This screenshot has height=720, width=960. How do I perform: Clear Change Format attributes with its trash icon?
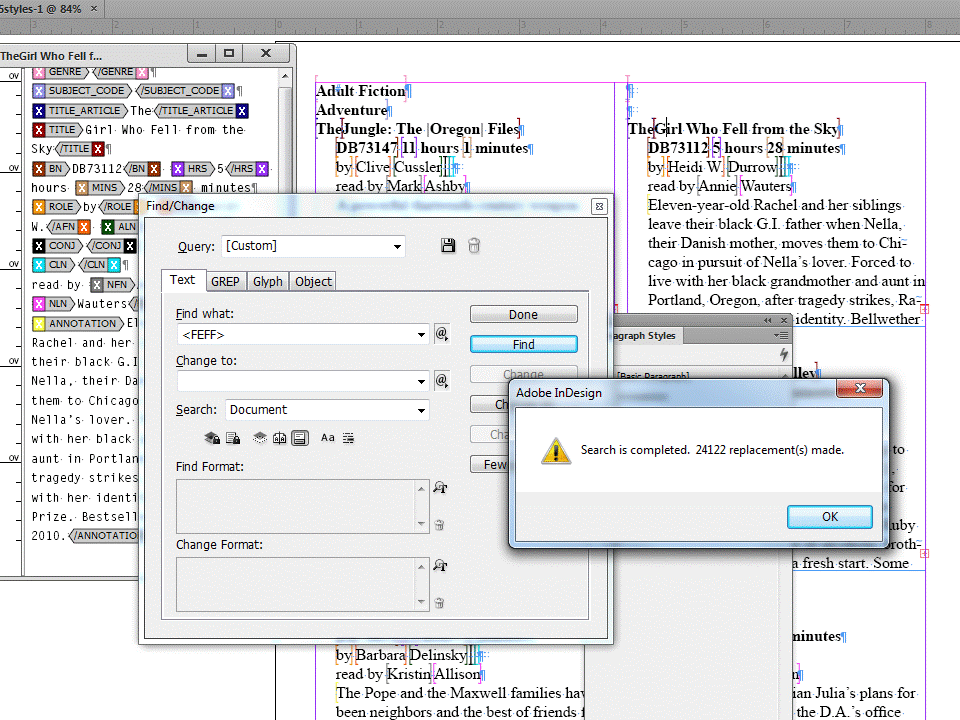(439, 603)
